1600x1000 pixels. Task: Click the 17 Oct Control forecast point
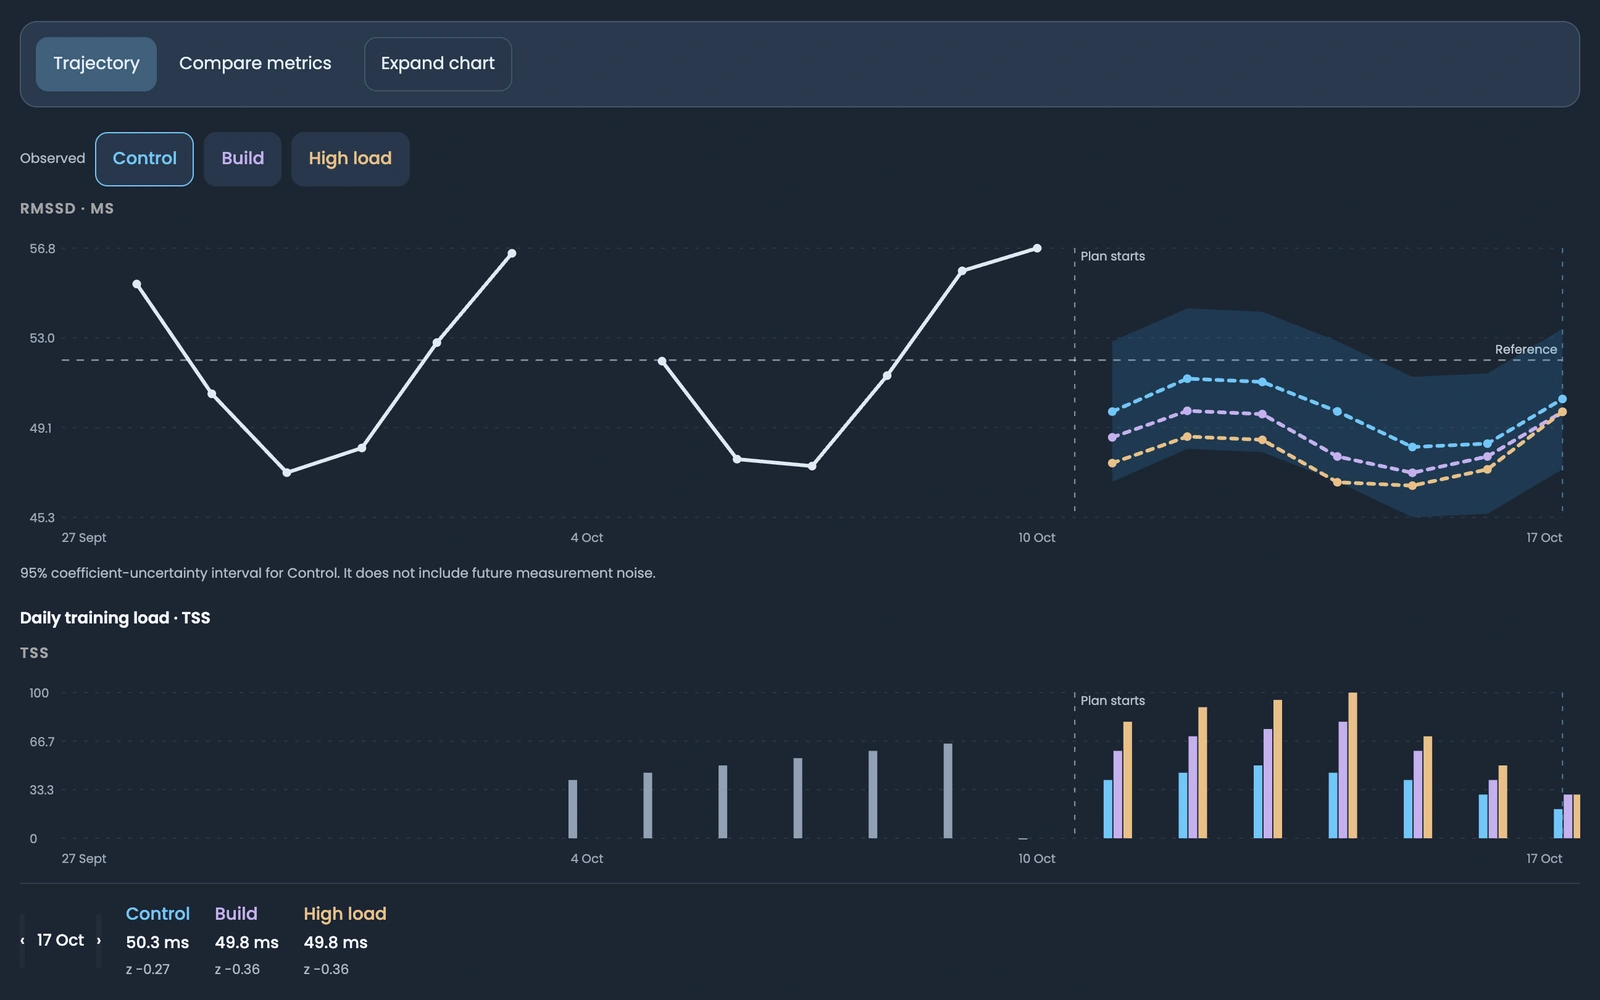pyautogui.click(x=1562, y=399)
